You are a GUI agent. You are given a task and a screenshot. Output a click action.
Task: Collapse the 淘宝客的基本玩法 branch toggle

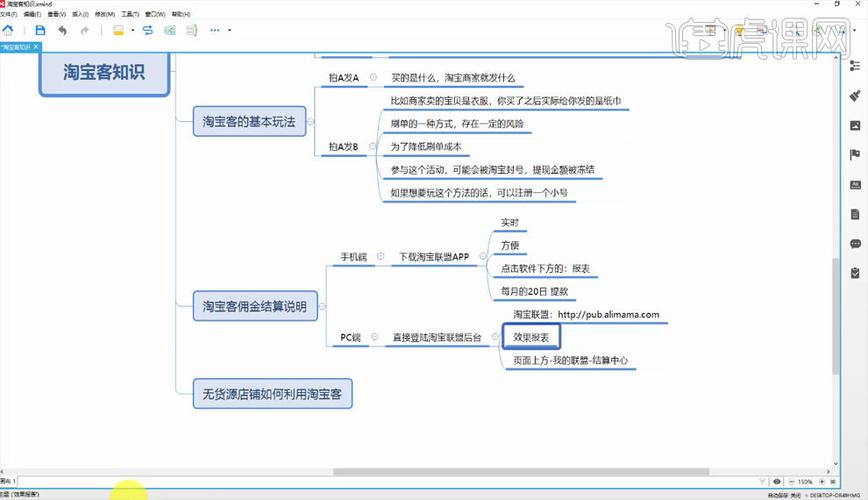[311, 122]
